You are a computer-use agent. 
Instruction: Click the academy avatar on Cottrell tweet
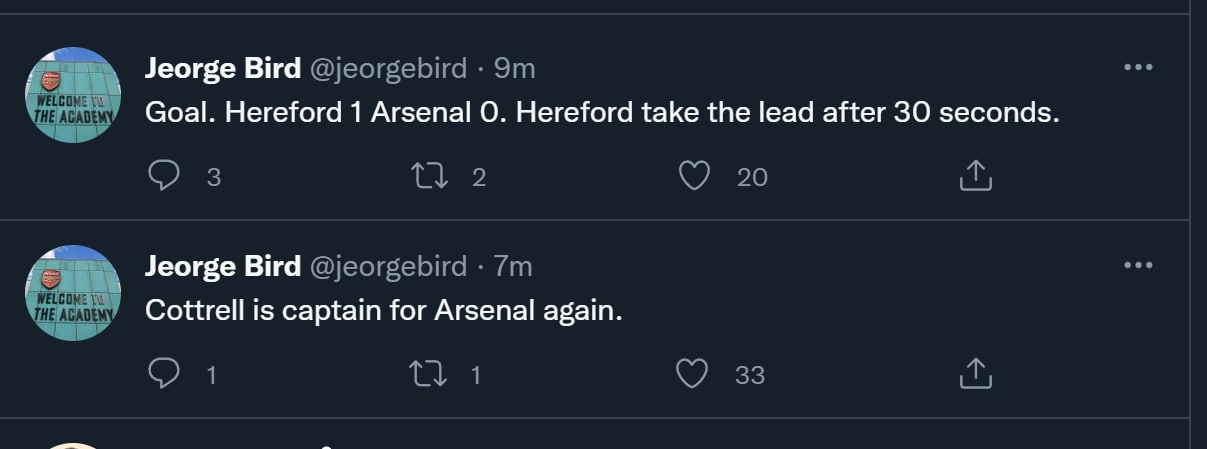[72, 292]
